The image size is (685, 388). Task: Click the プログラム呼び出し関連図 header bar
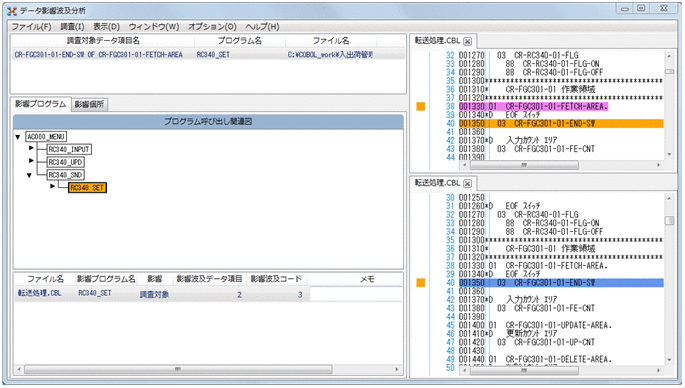[x=208, y=121]
